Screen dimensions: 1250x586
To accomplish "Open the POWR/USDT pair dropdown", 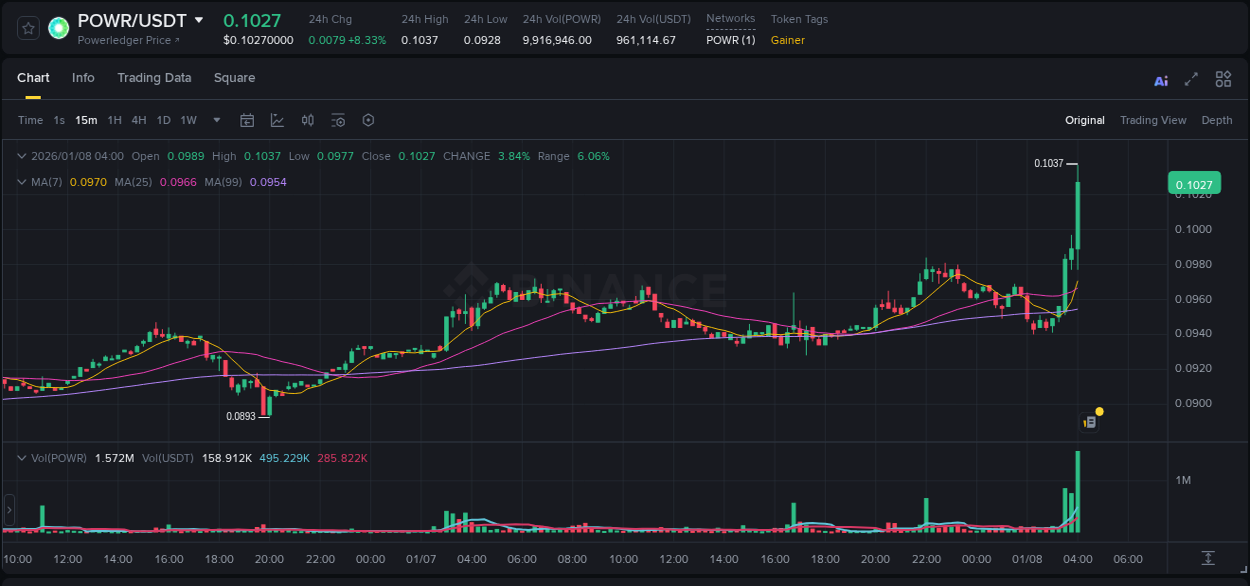I will (199, 20).
